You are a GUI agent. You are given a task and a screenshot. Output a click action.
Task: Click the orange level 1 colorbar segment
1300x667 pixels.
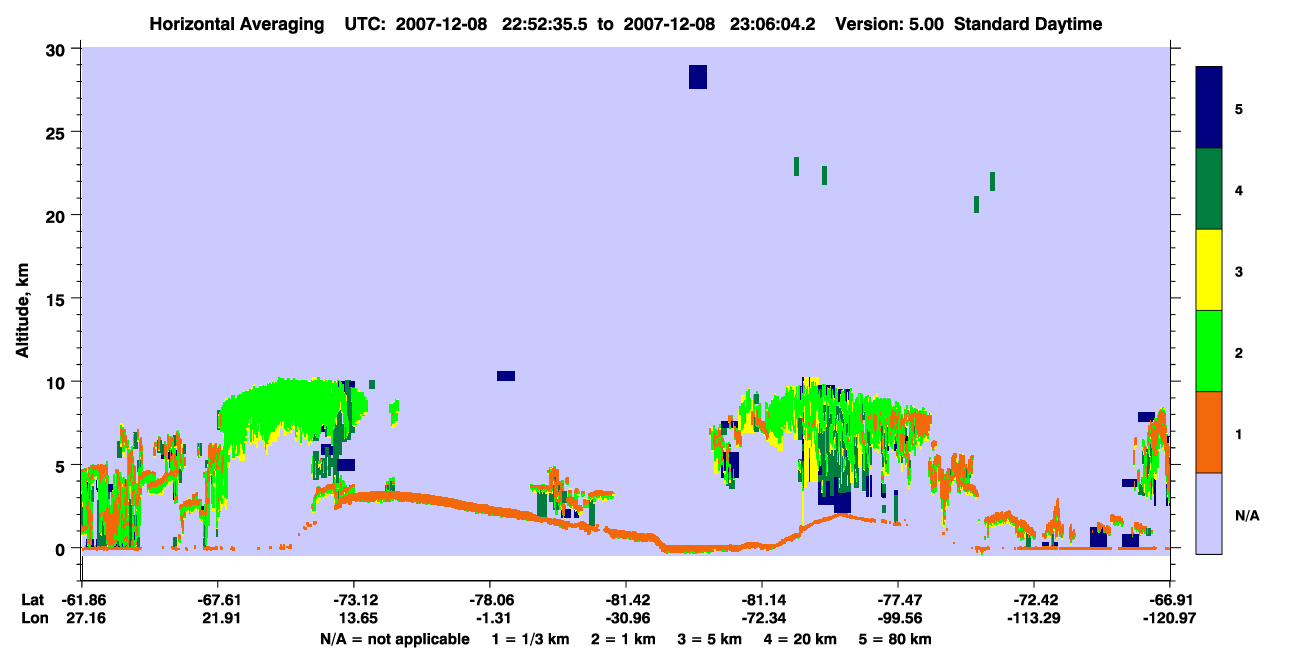click(x=1209, y=432)
